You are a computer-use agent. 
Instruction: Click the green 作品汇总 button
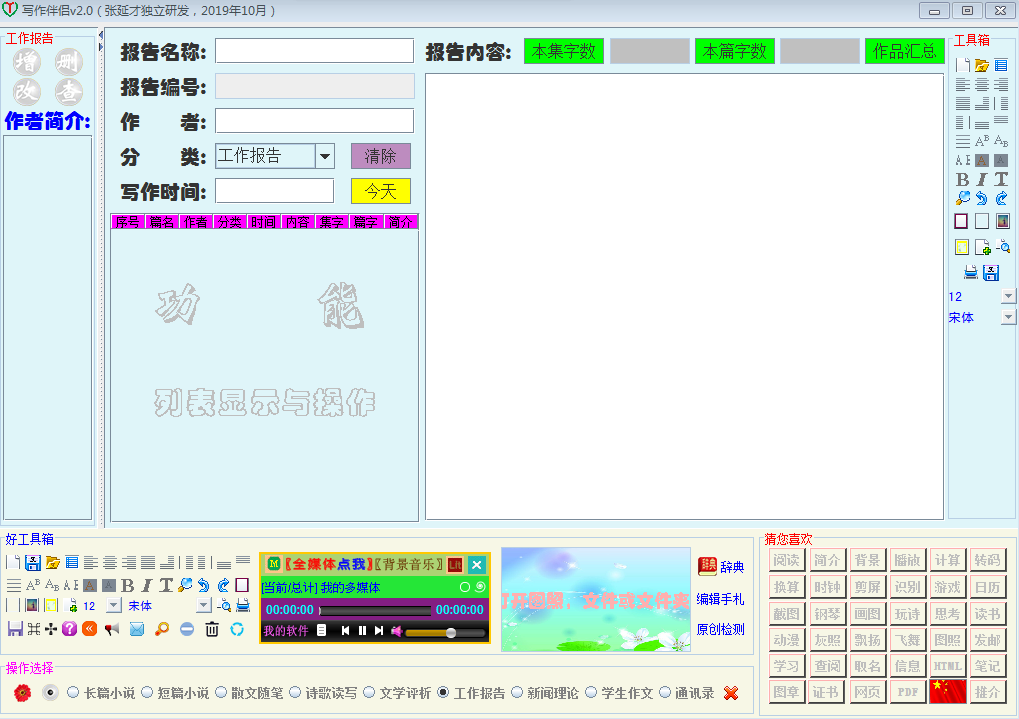point(904,52)
